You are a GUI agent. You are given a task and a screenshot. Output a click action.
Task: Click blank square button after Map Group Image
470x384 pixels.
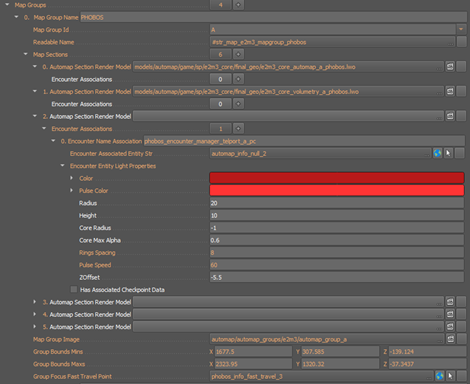[x=462, y=339]
